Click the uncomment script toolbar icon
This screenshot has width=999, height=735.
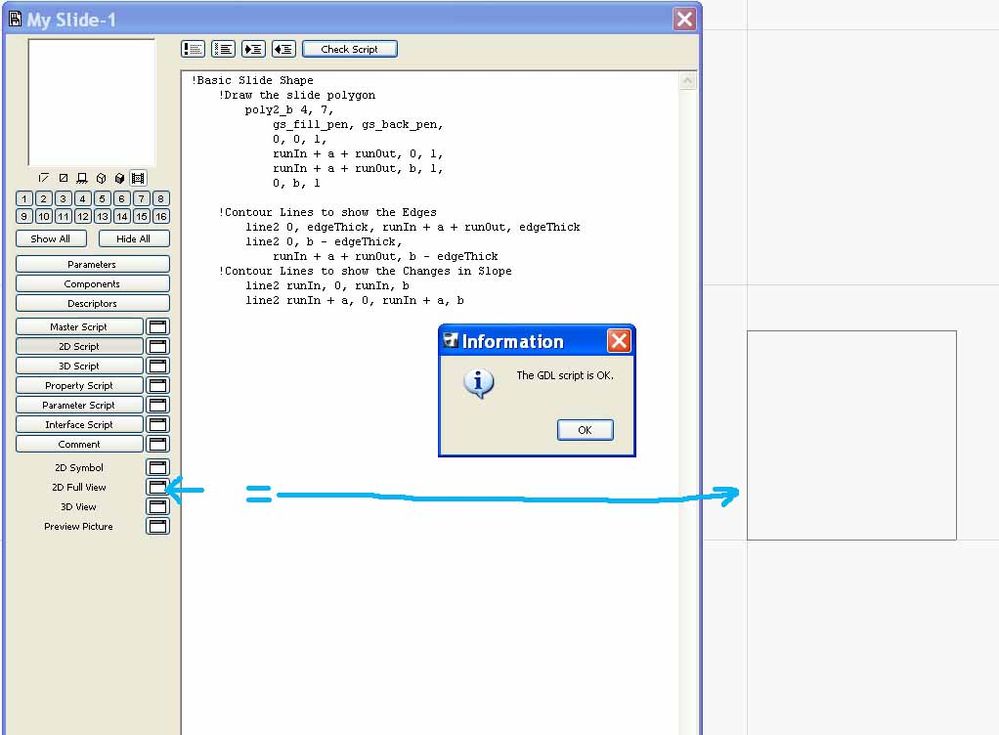tap(223, 49)
